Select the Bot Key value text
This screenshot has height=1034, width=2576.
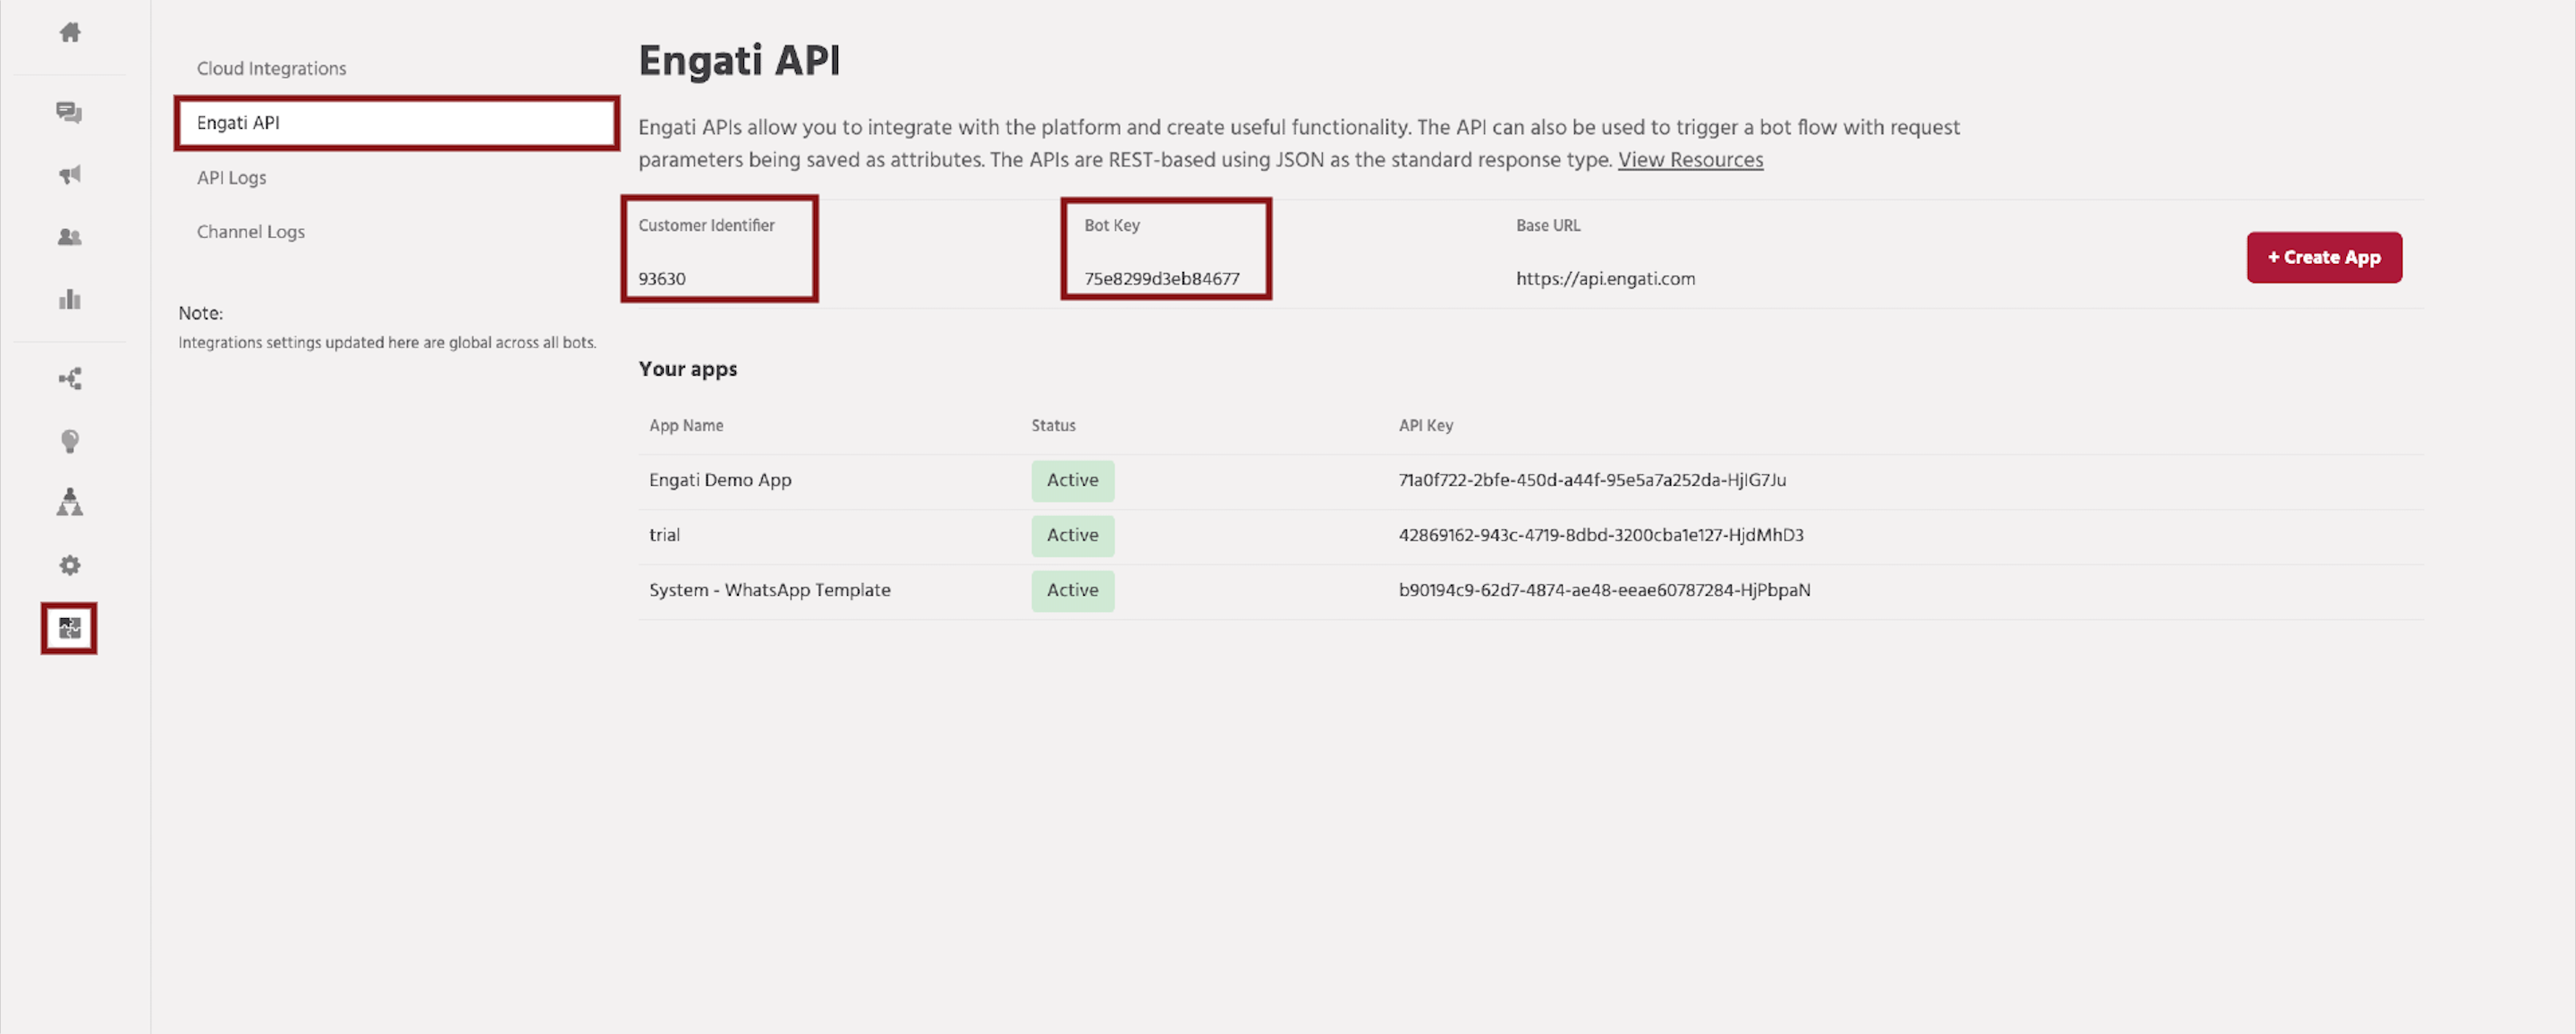tap(1161, 279)
